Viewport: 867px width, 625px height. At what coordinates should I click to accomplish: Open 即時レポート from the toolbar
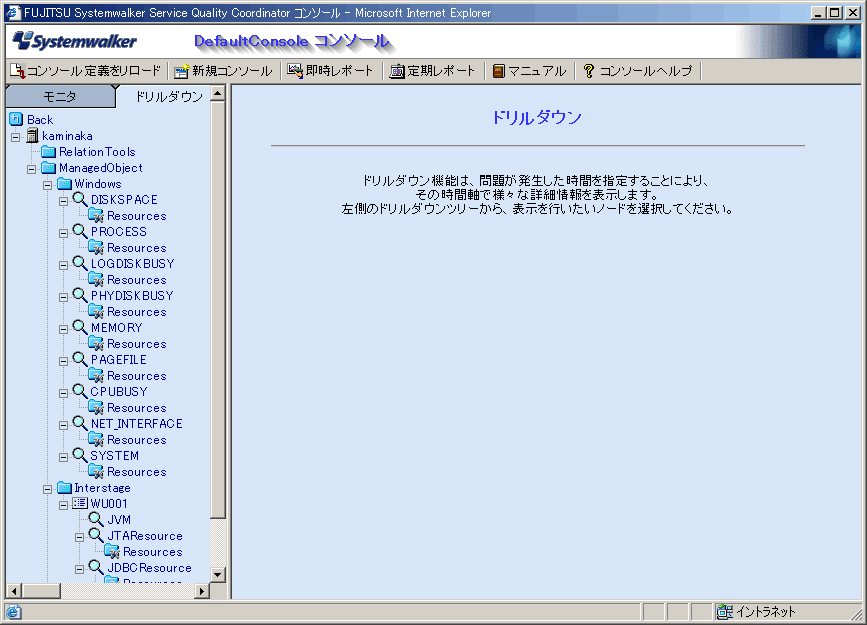330,71
